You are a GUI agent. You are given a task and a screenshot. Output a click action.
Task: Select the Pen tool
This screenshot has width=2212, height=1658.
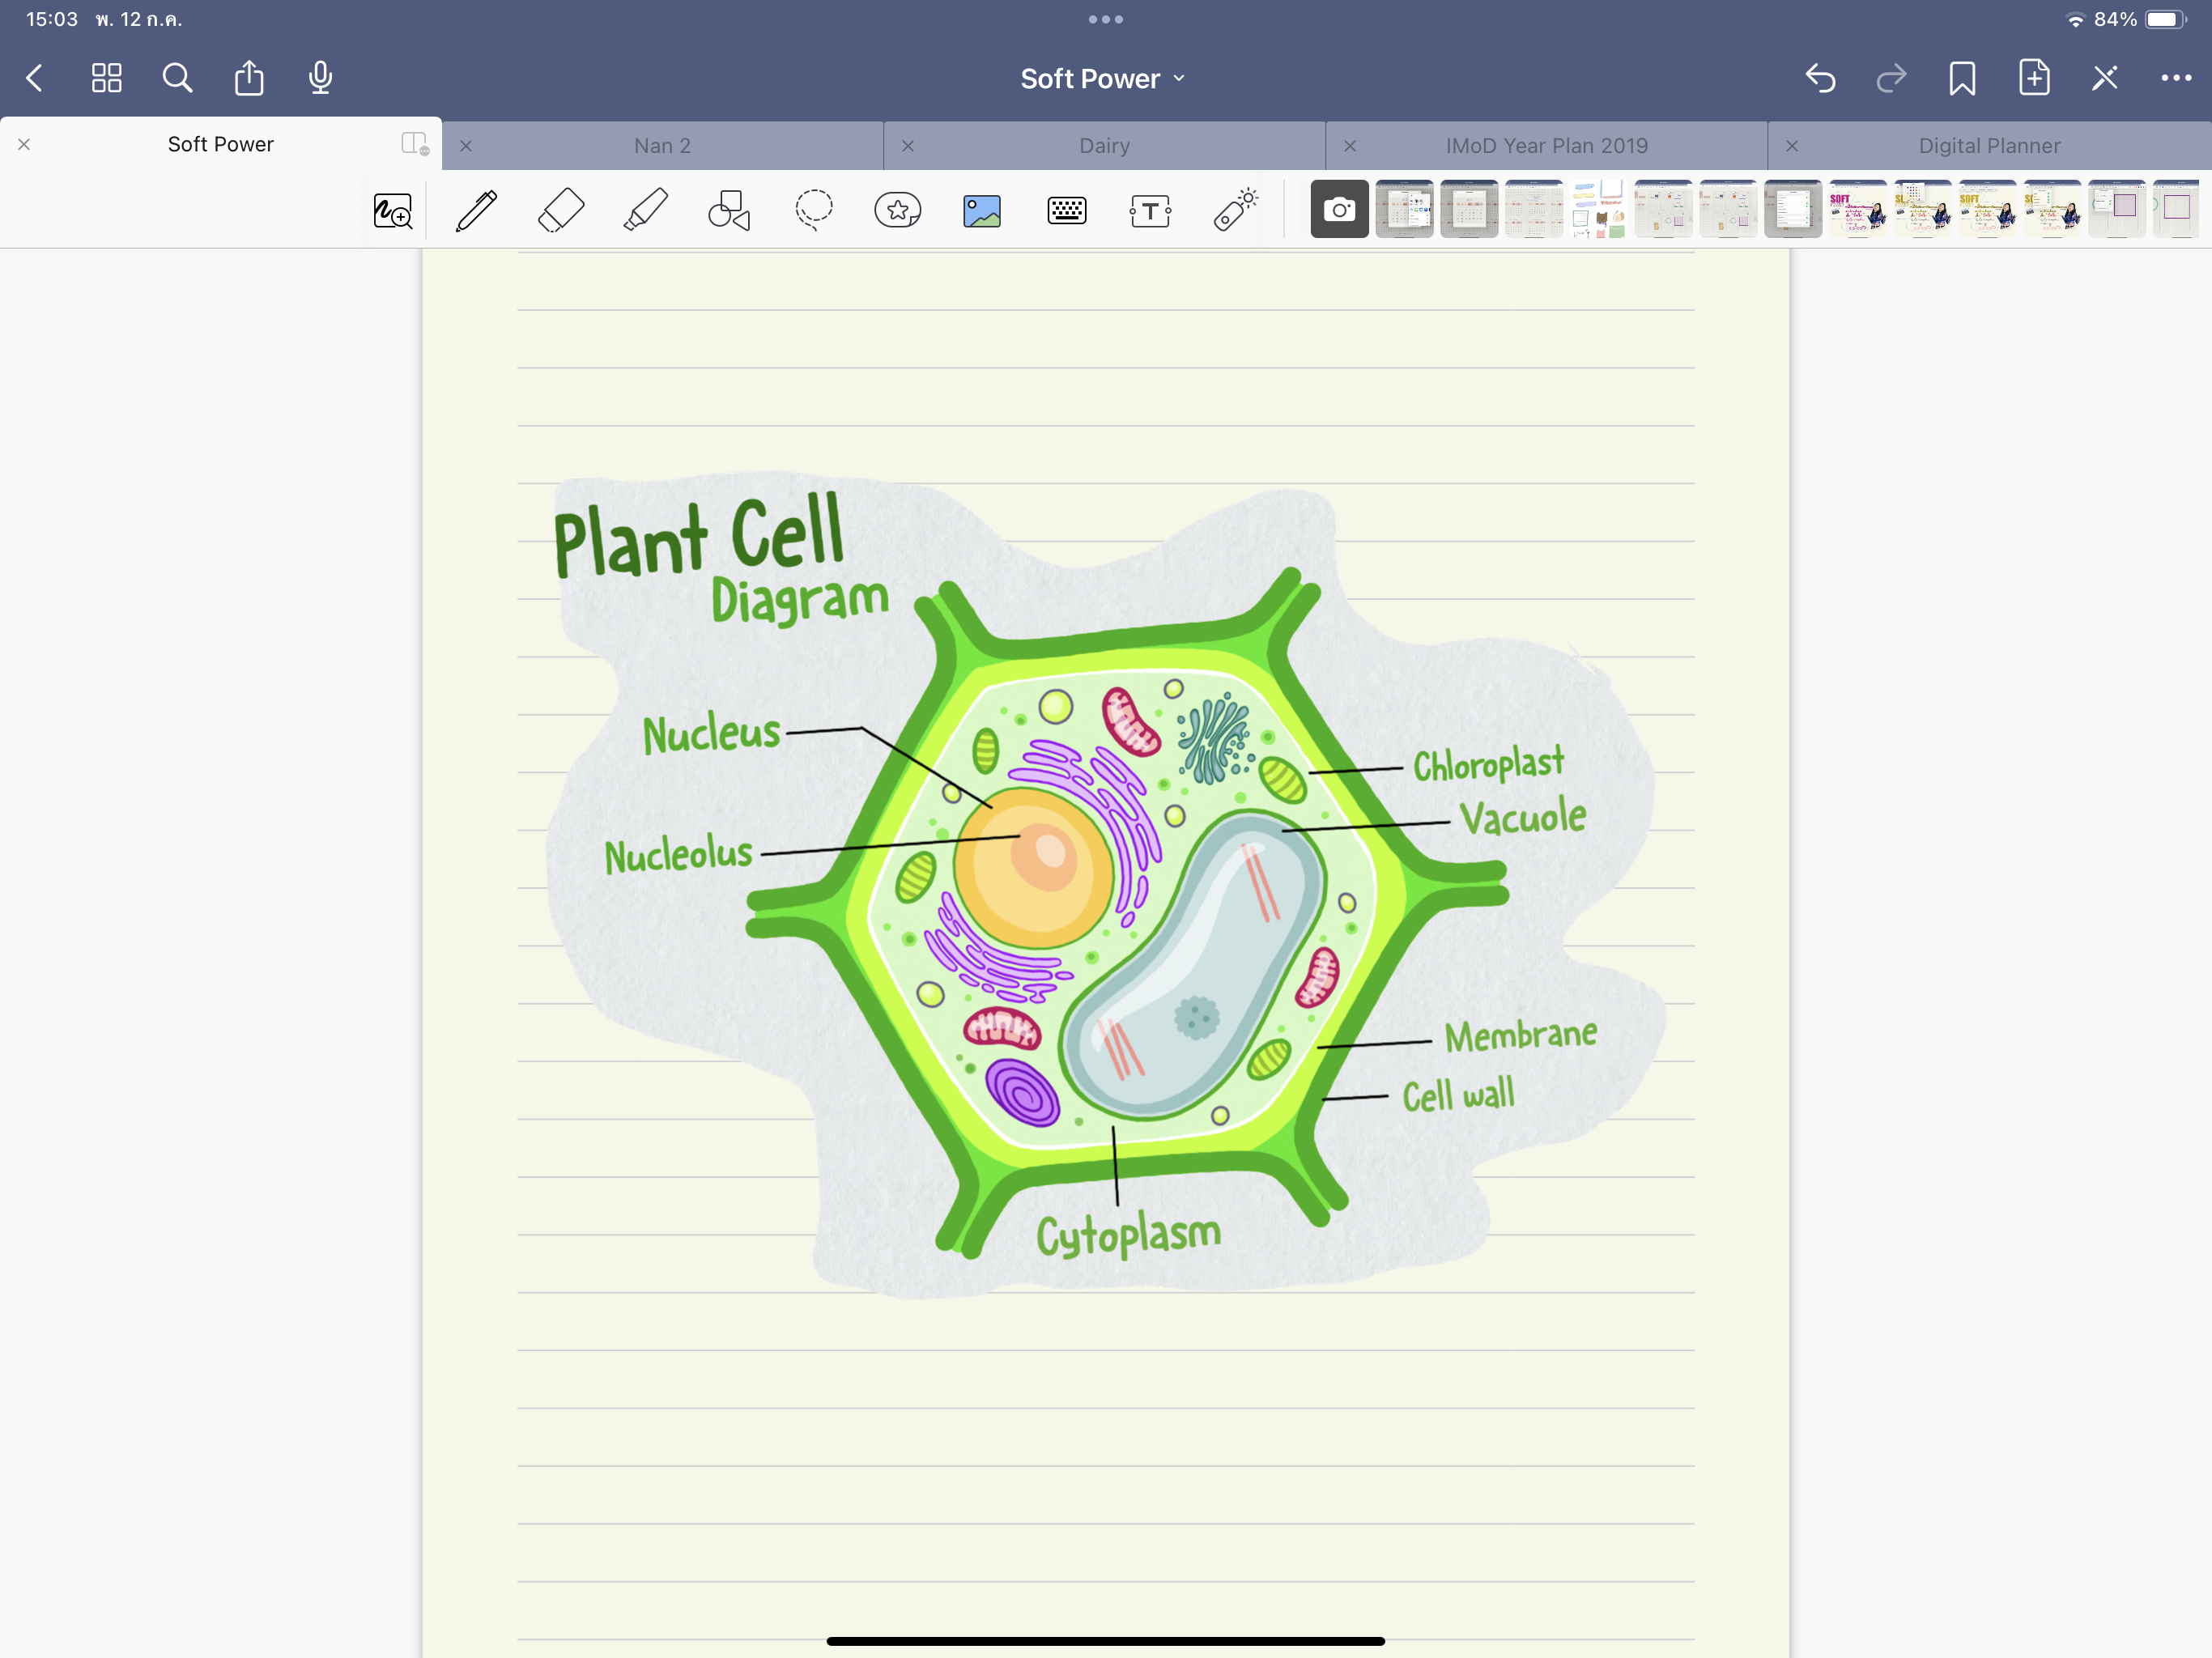tap(476, 211)
